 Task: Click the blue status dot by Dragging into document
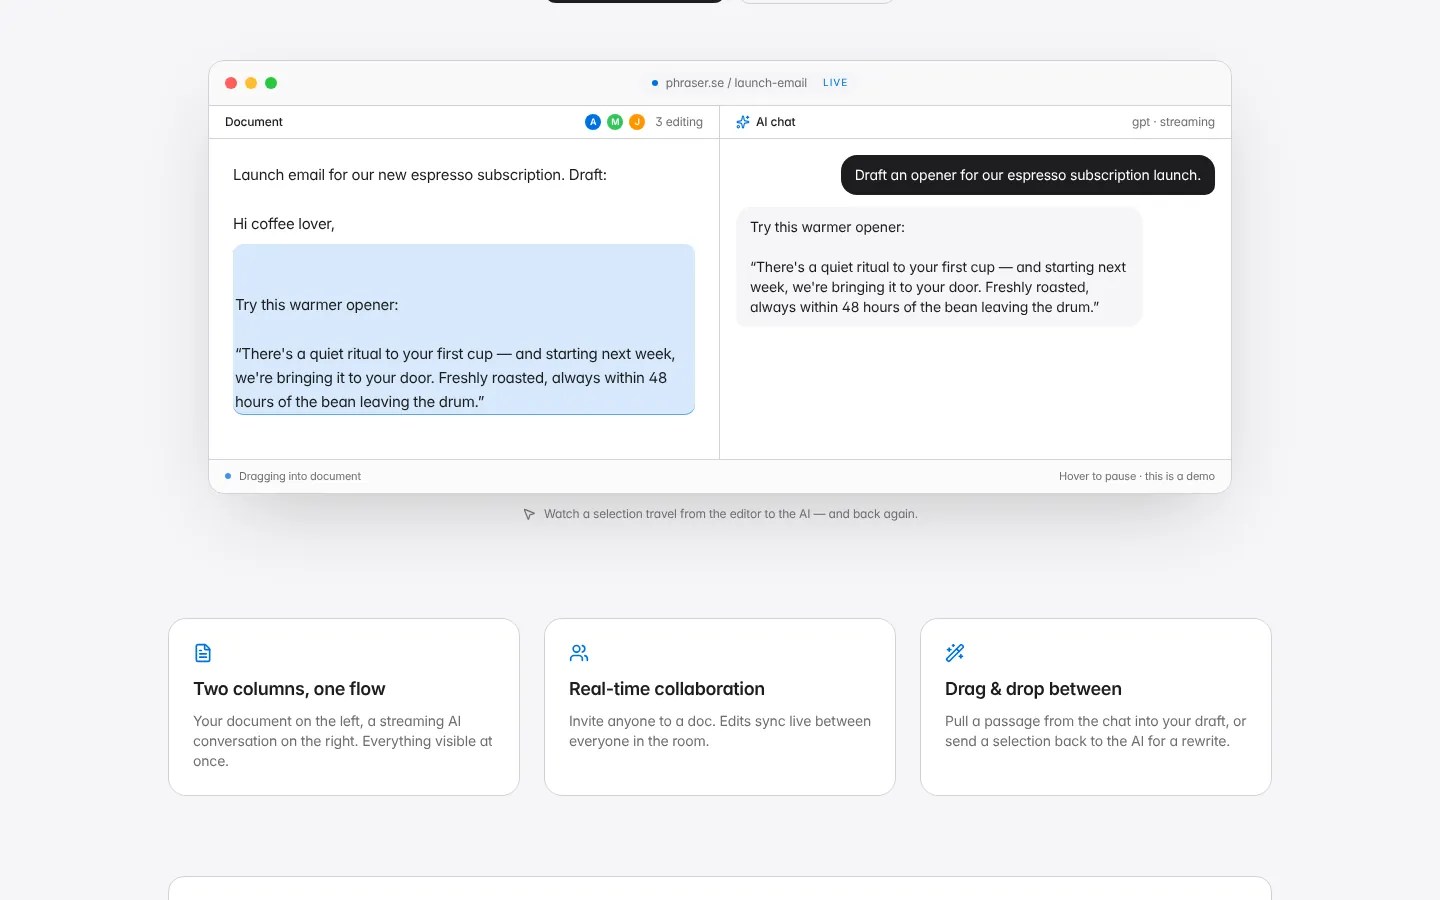pos(228,476)
